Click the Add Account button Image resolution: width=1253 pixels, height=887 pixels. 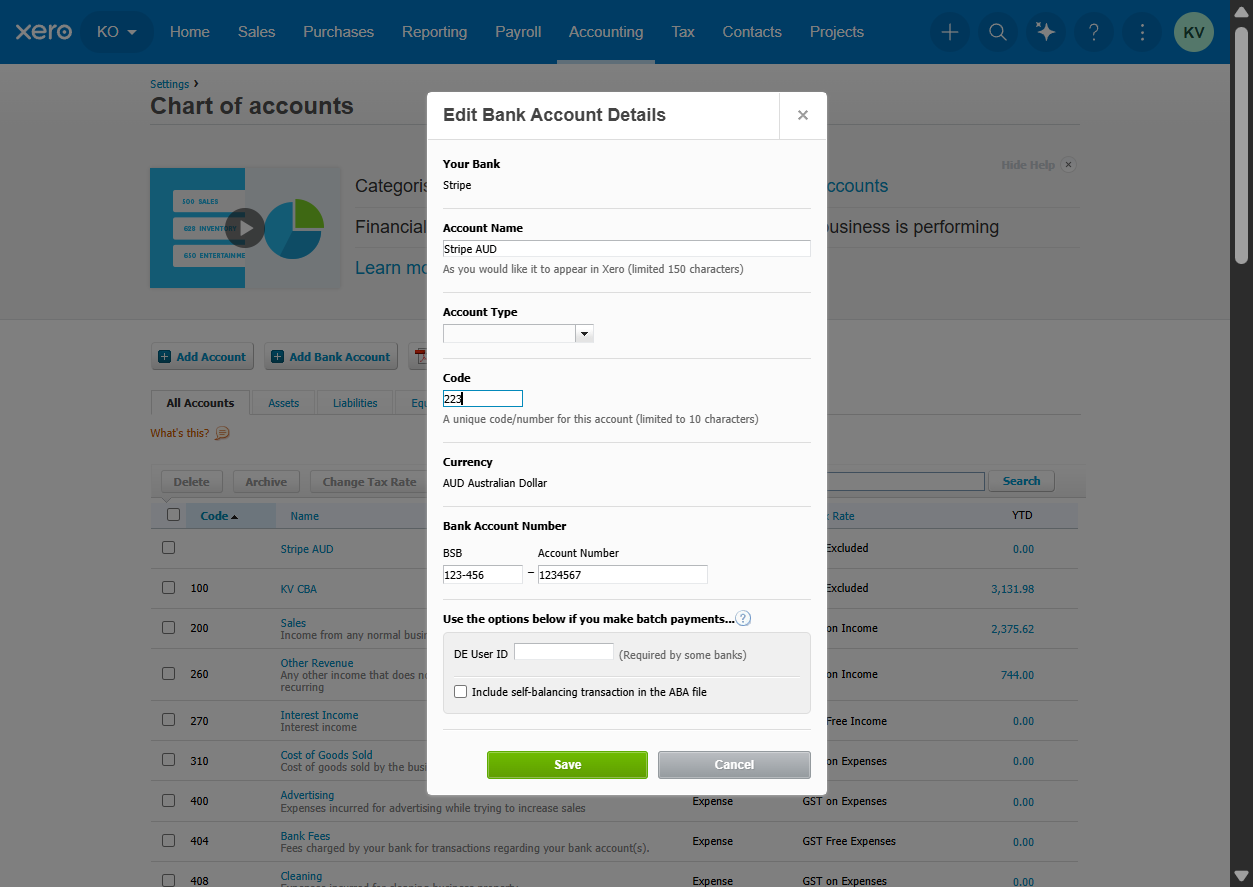[x=202, y=357]
